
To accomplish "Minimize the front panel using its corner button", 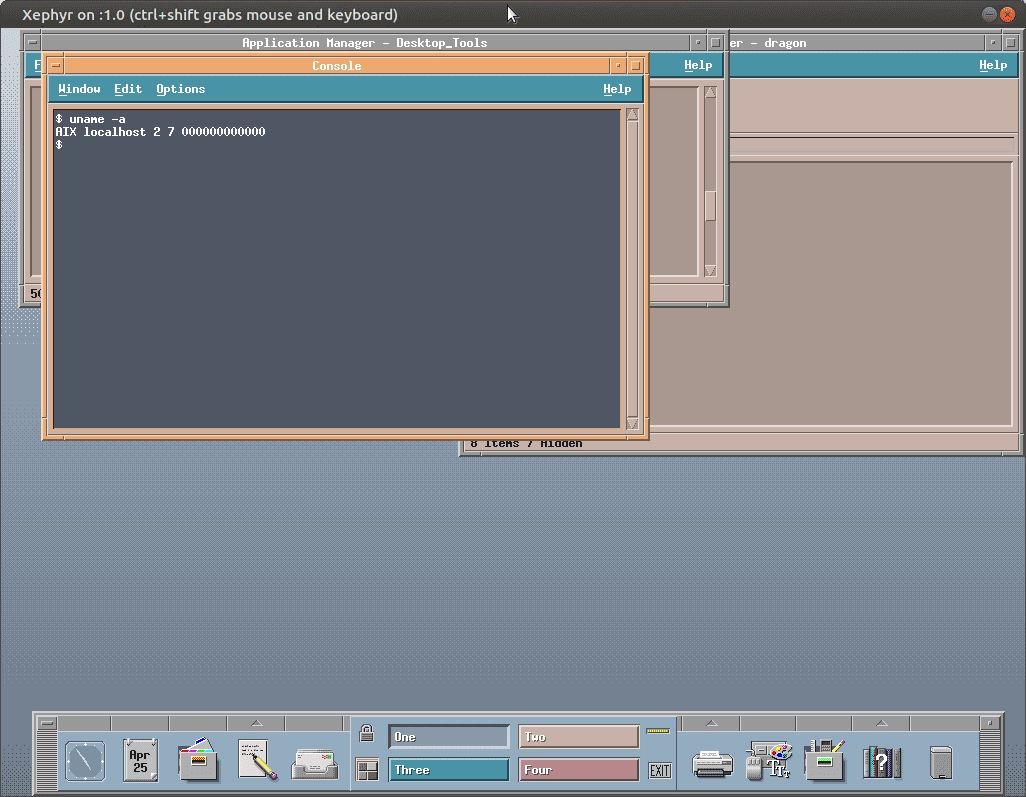I will pos(989,723).
